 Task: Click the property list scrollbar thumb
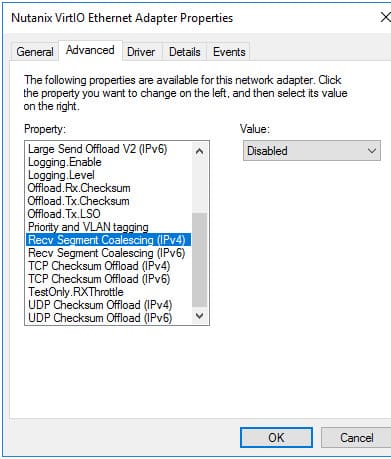click(x=199, y=260)
